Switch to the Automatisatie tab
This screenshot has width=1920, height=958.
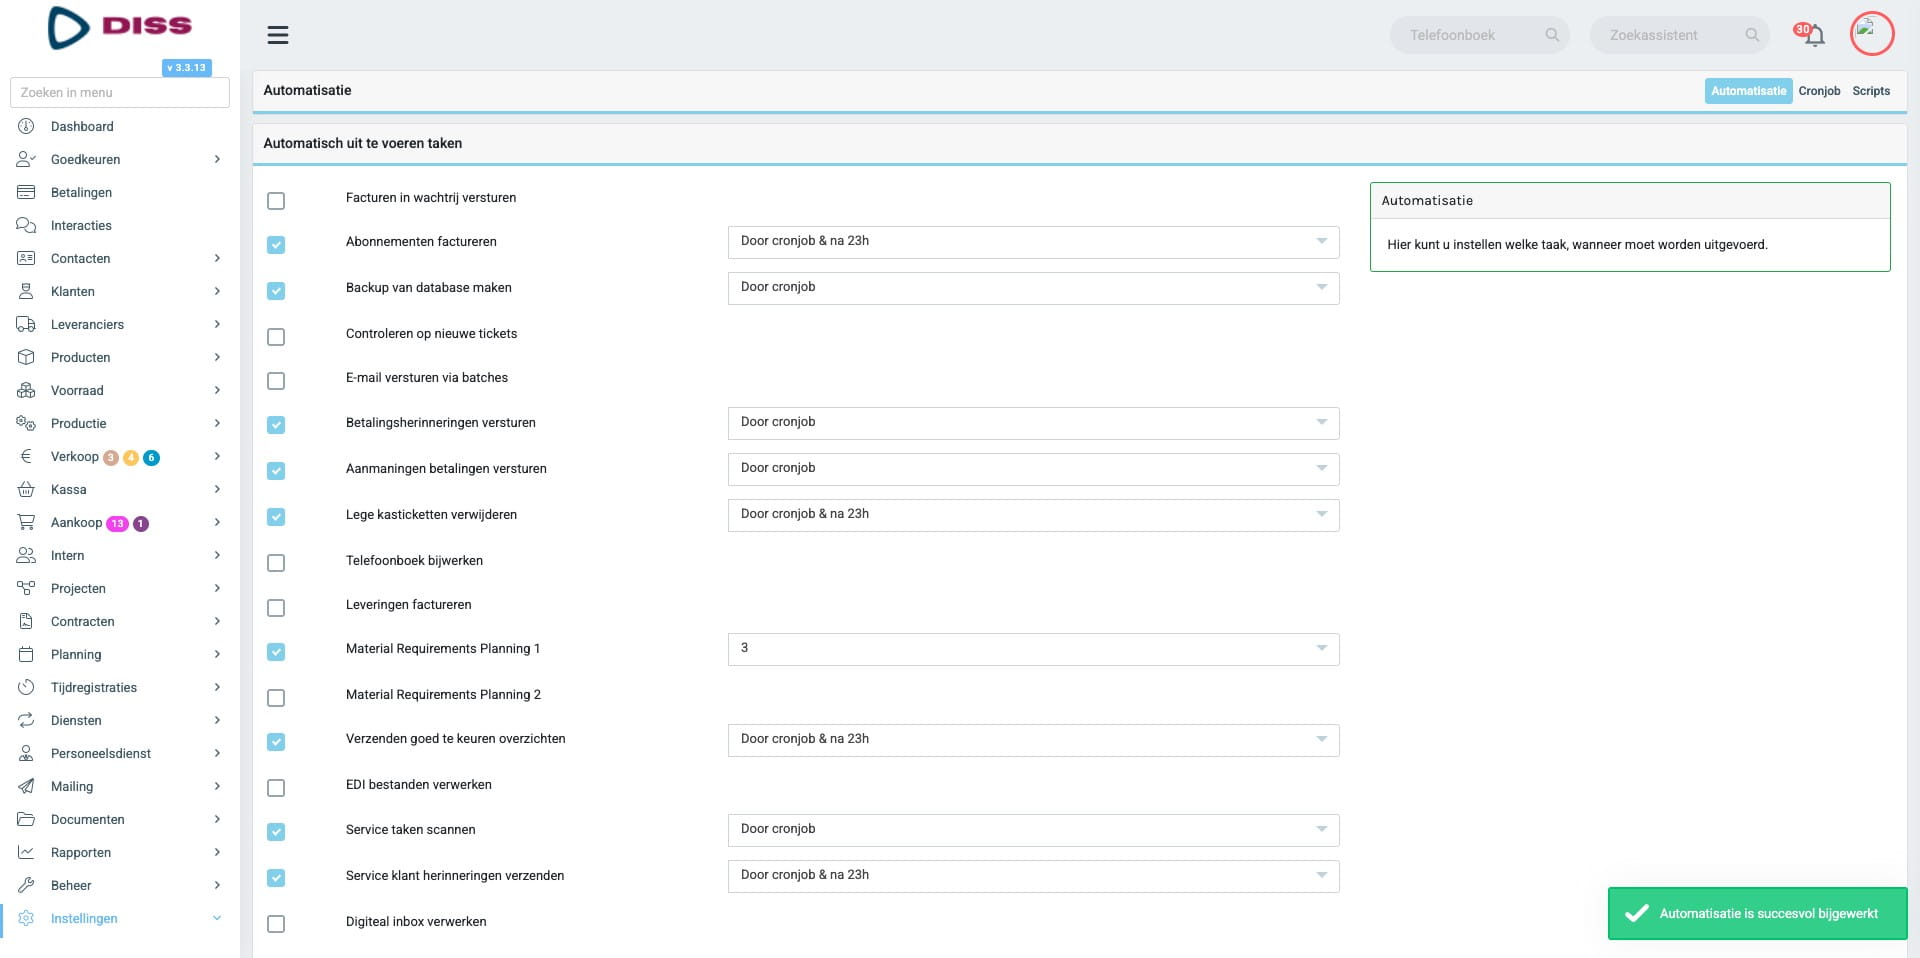1748,91
